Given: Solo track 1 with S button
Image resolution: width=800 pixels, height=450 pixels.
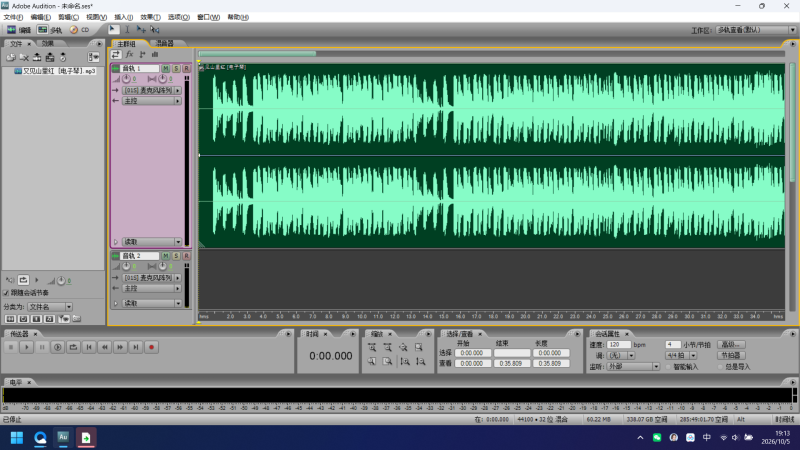Looking at the screenshot, I should pos(176,68).
